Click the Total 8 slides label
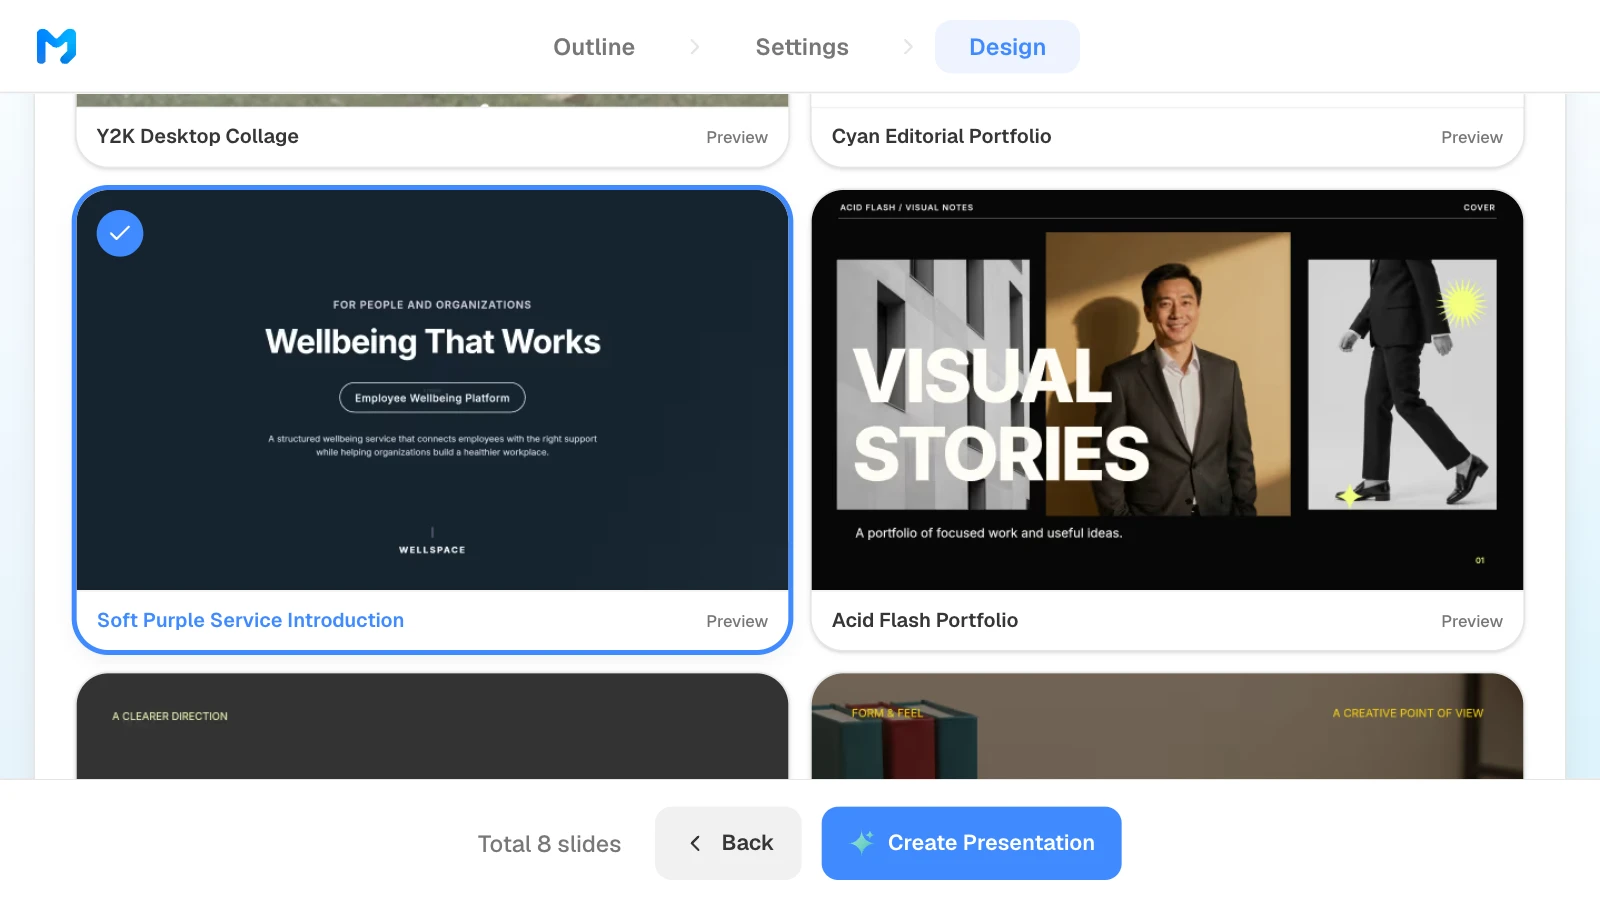 point(549,844)
